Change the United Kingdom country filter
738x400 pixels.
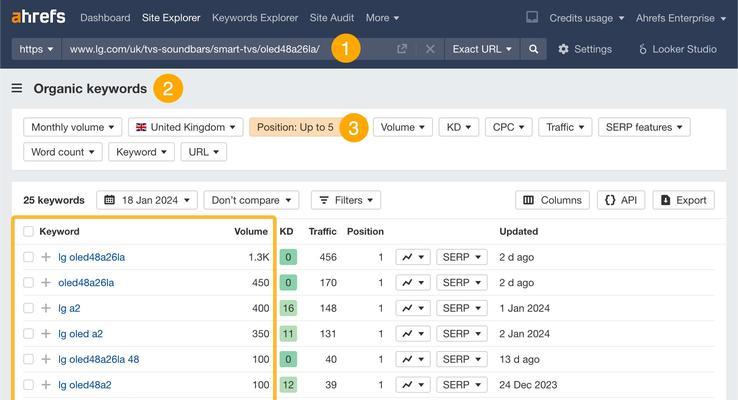(185, 127)
